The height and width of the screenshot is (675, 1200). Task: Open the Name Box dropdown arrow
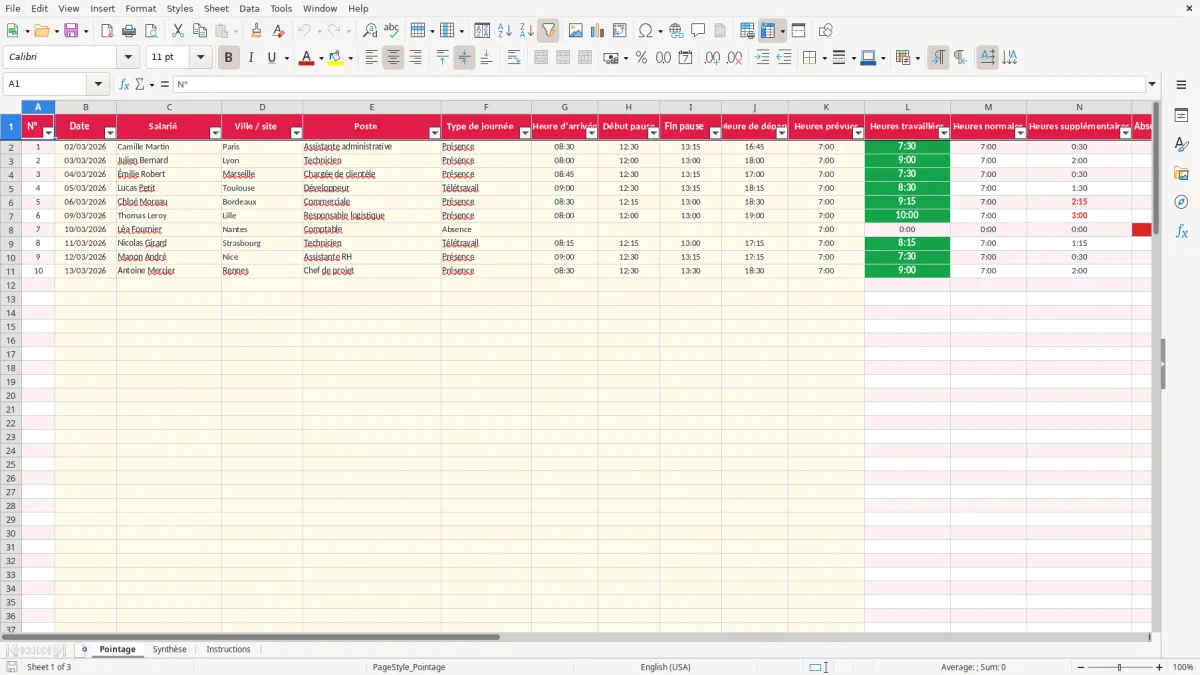(x=98, y=84)
